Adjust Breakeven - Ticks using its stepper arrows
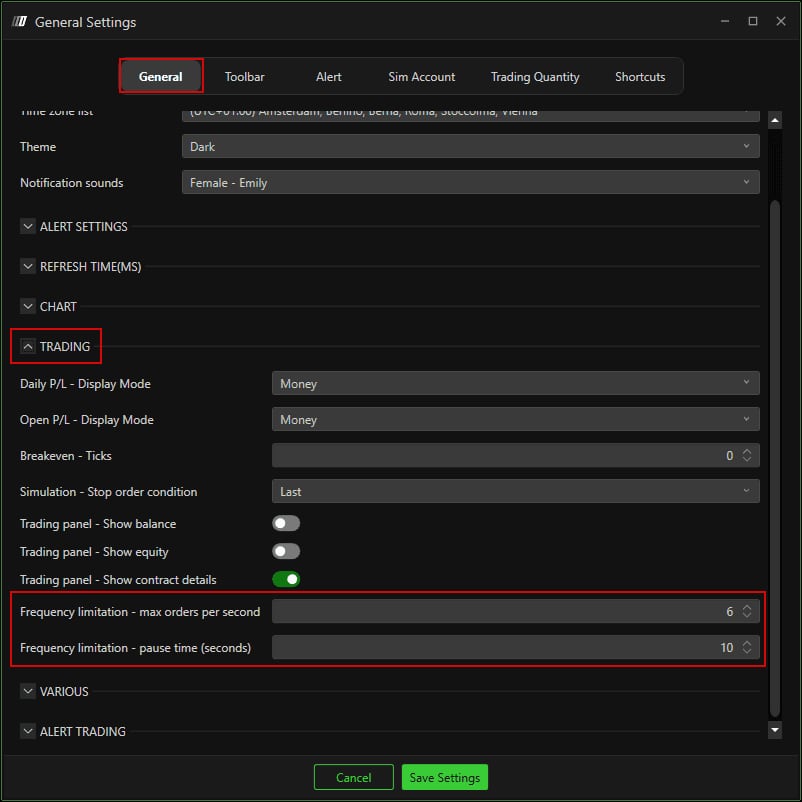The height and width of the screenshot is (802, 802). tap(747, 455)
